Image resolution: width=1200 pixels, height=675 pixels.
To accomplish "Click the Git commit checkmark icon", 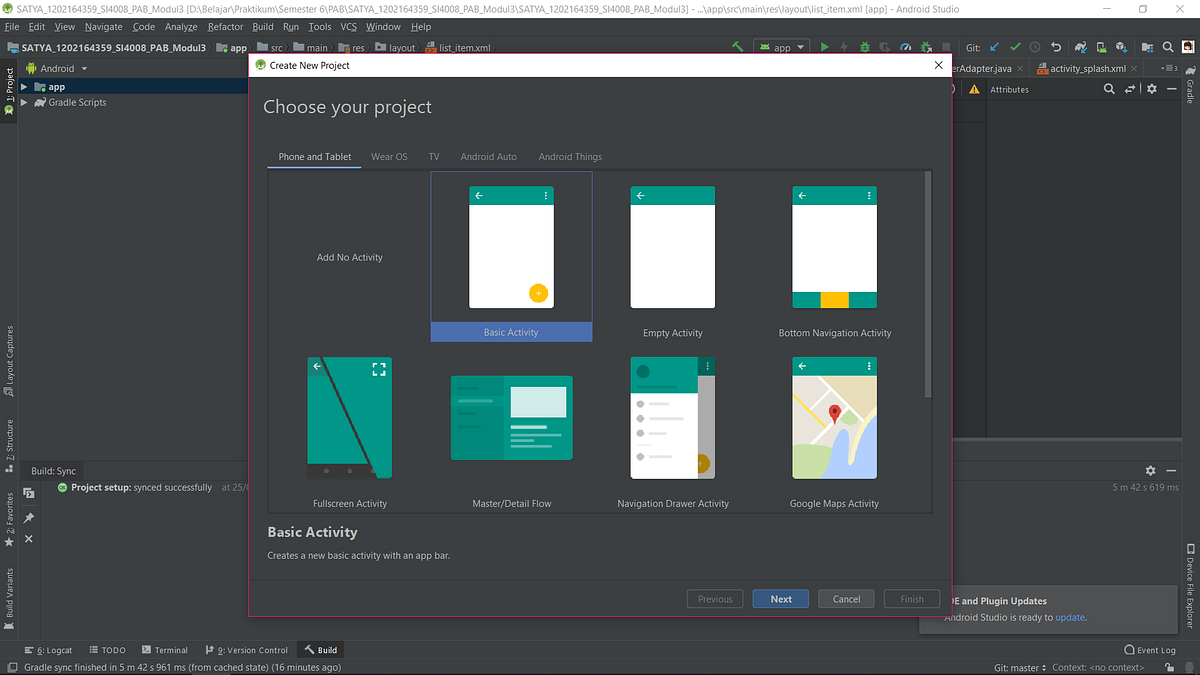I will [1014, 47].
